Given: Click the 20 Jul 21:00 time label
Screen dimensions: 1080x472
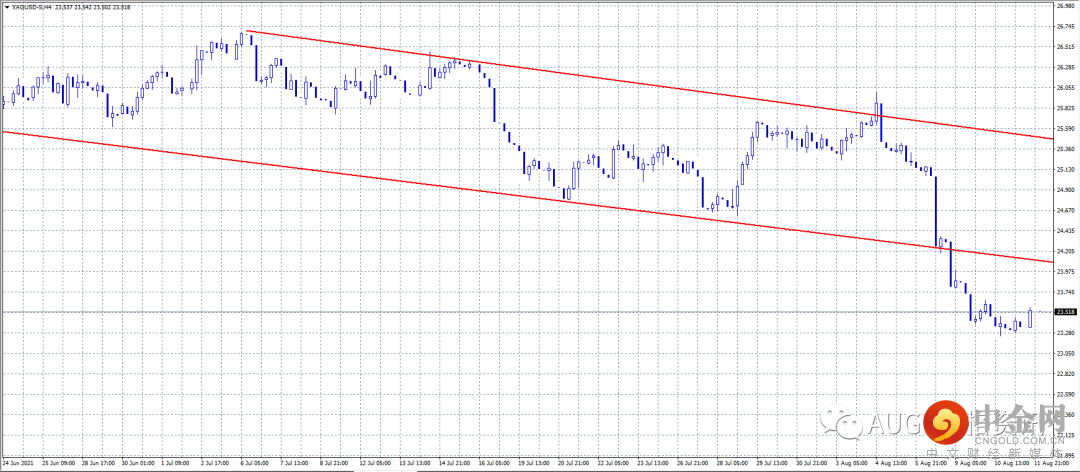Looking at the screenshot, I should (573, 463).
